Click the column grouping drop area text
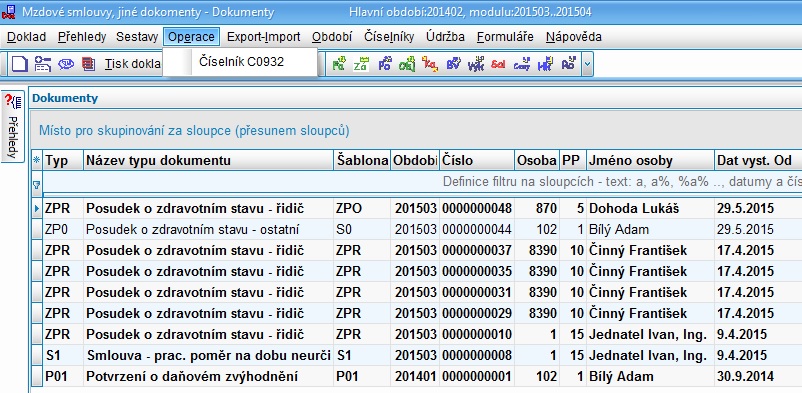 pyautogui.click(x=194, y=131)
